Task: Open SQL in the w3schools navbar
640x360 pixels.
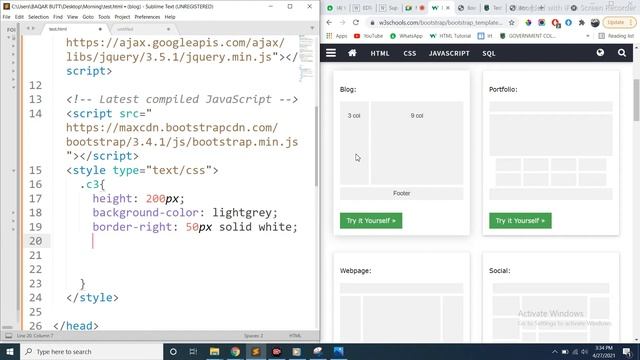Action: click(x=489, y=53)
